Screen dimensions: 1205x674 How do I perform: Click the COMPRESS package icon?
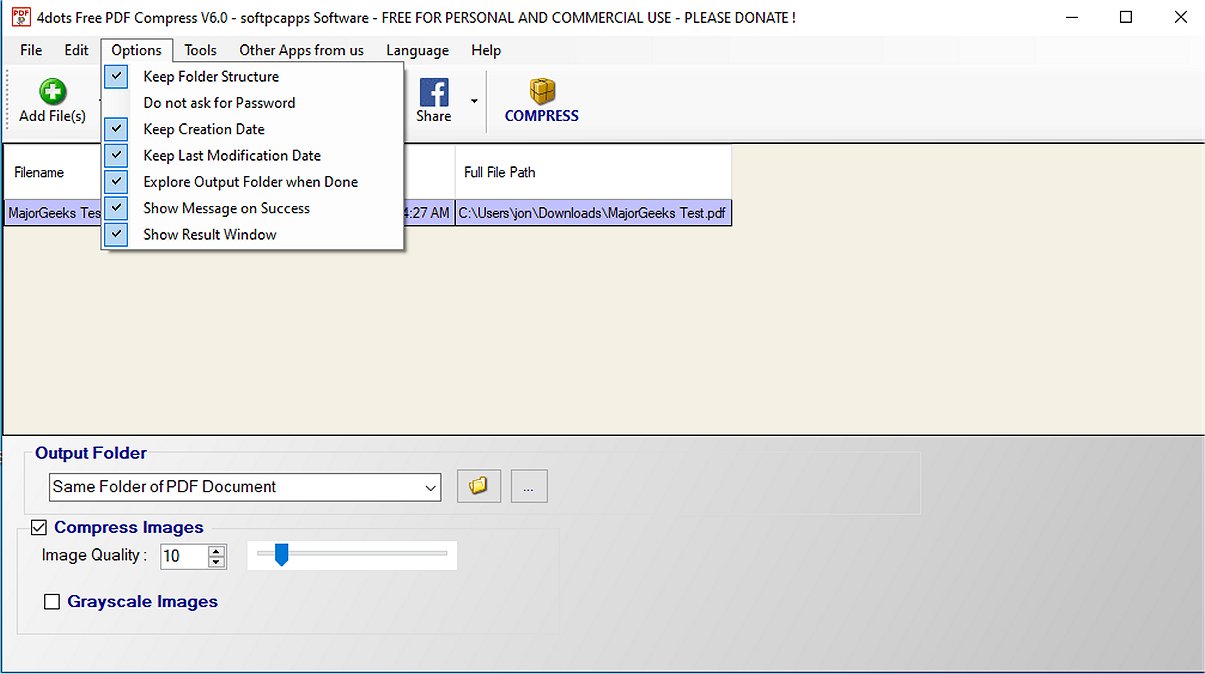coord(541,90)
